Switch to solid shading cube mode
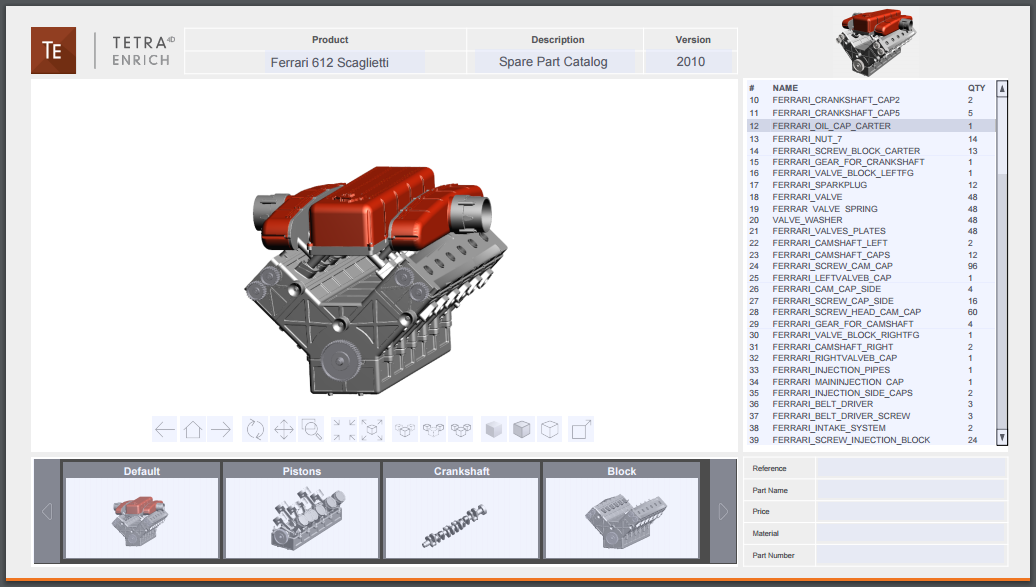The image size is (1036, 587). pos(493,429)
